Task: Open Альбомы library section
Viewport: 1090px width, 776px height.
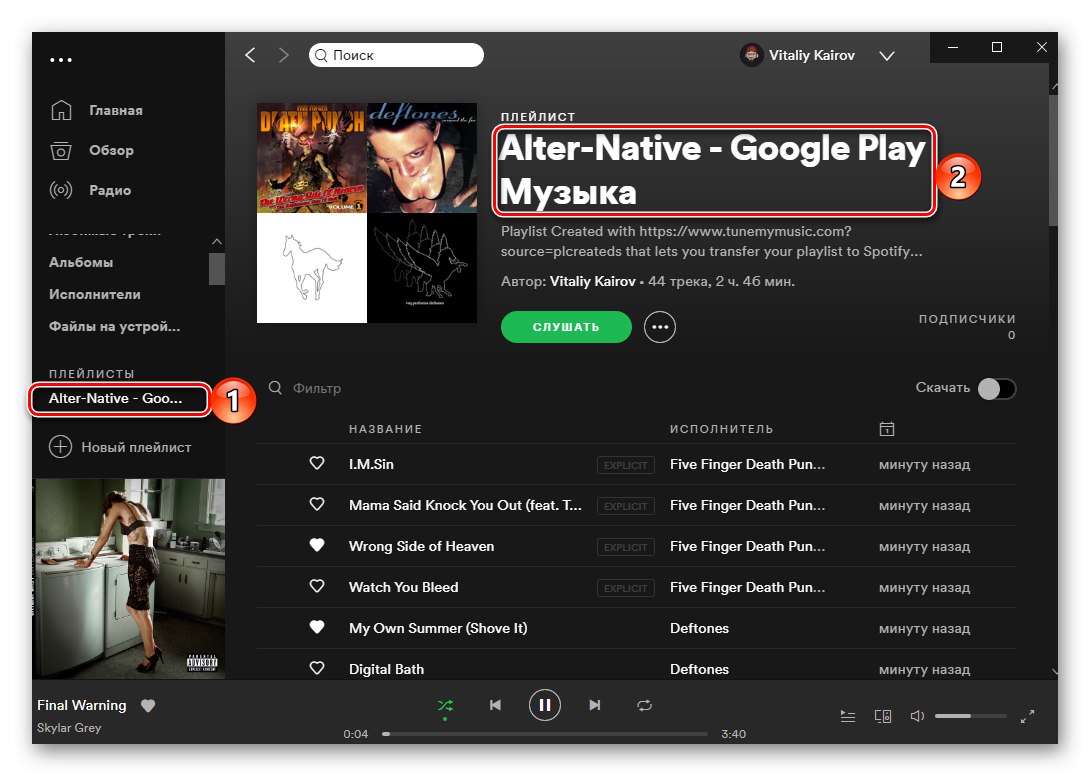Action: pyautogui.click(x=81, y=262)
